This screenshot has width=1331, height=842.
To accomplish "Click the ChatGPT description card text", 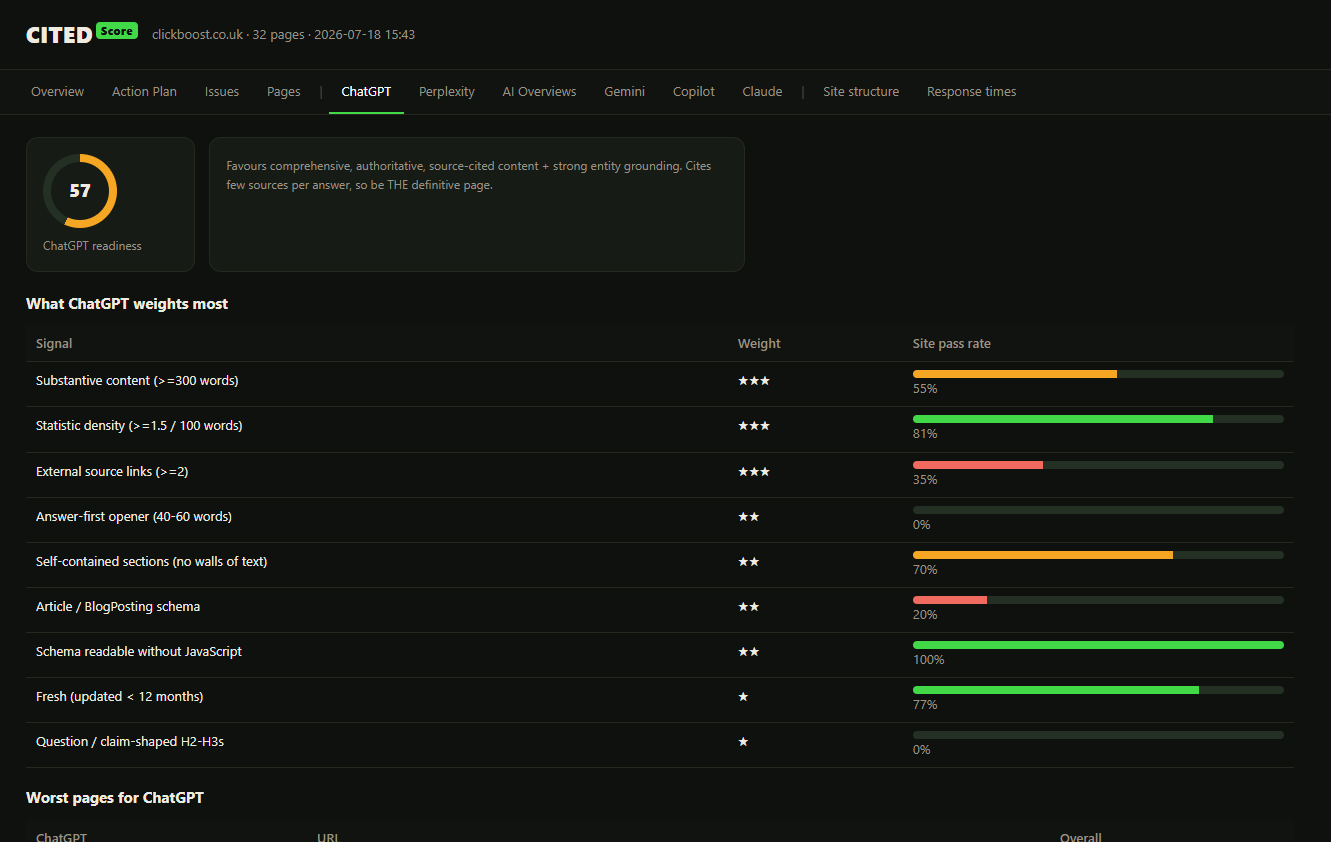I will click(469, 175).
